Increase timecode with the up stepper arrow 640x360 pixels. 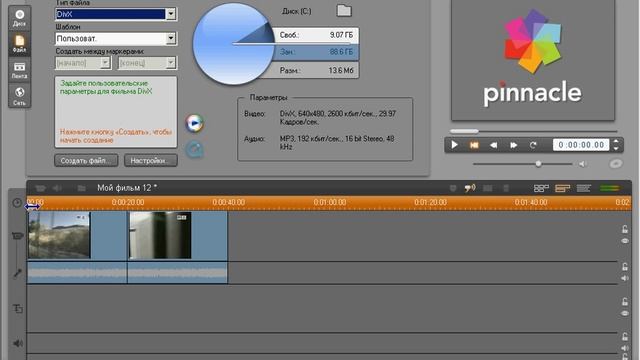616,142
